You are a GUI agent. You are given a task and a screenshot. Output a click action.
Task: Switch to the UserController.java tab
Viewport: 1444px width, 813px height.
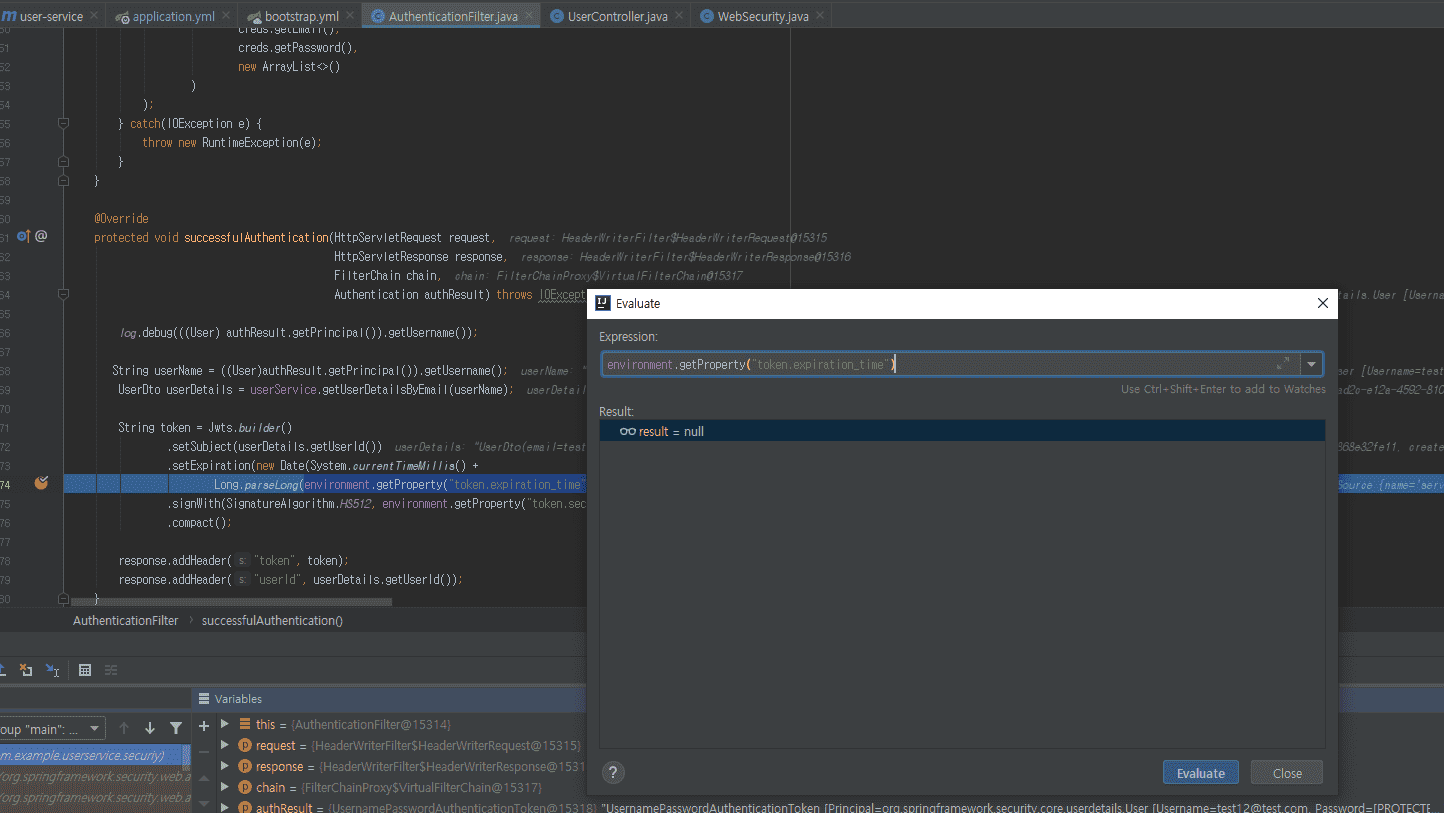[x=617, y=17]
